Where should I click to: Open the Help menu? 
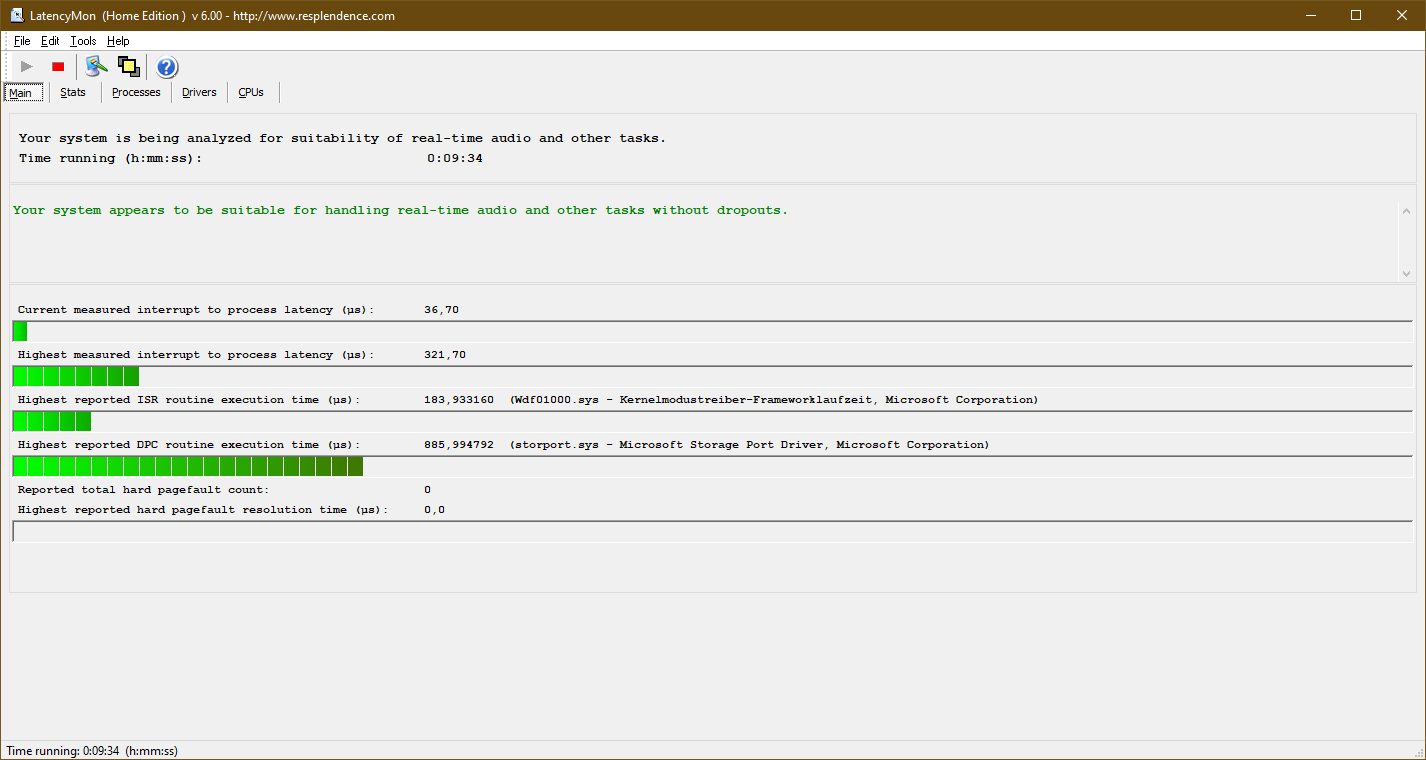[118, 41]
